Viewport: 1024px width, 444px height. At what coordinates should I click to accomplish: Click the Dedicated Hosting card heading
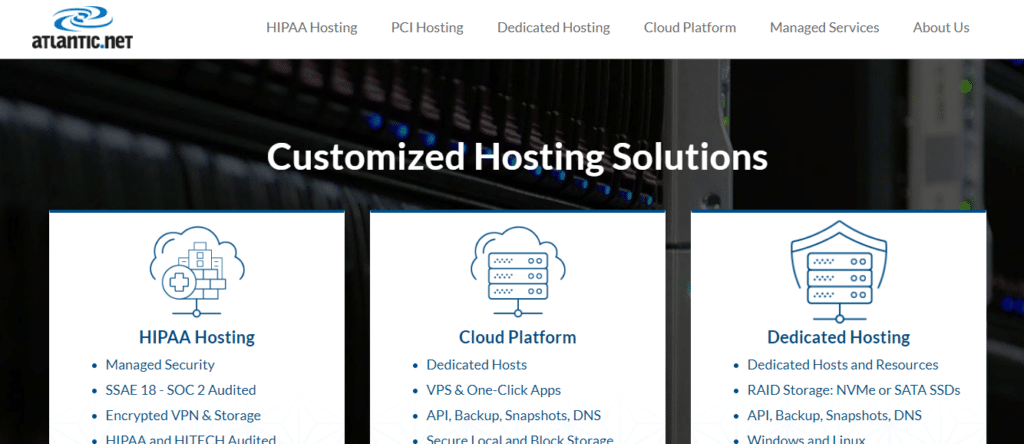point(838,337)
